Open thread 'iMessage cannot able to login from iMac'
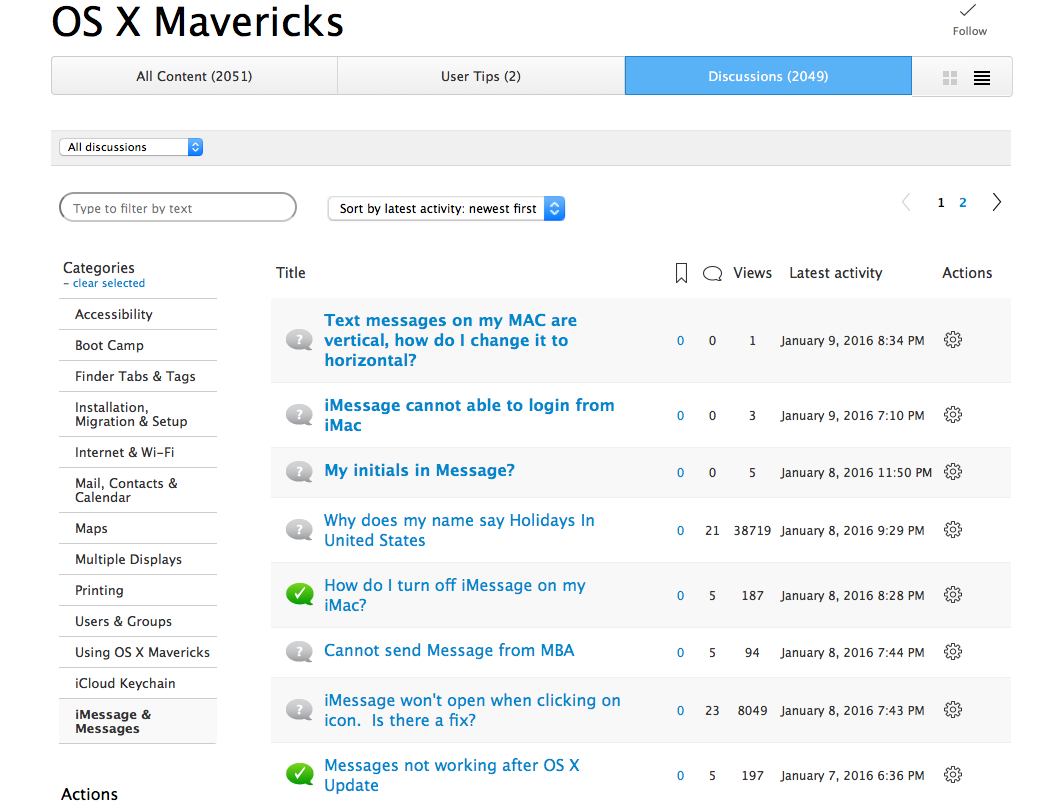Viewport: 1048px width, 801px height. click(469, 415)
